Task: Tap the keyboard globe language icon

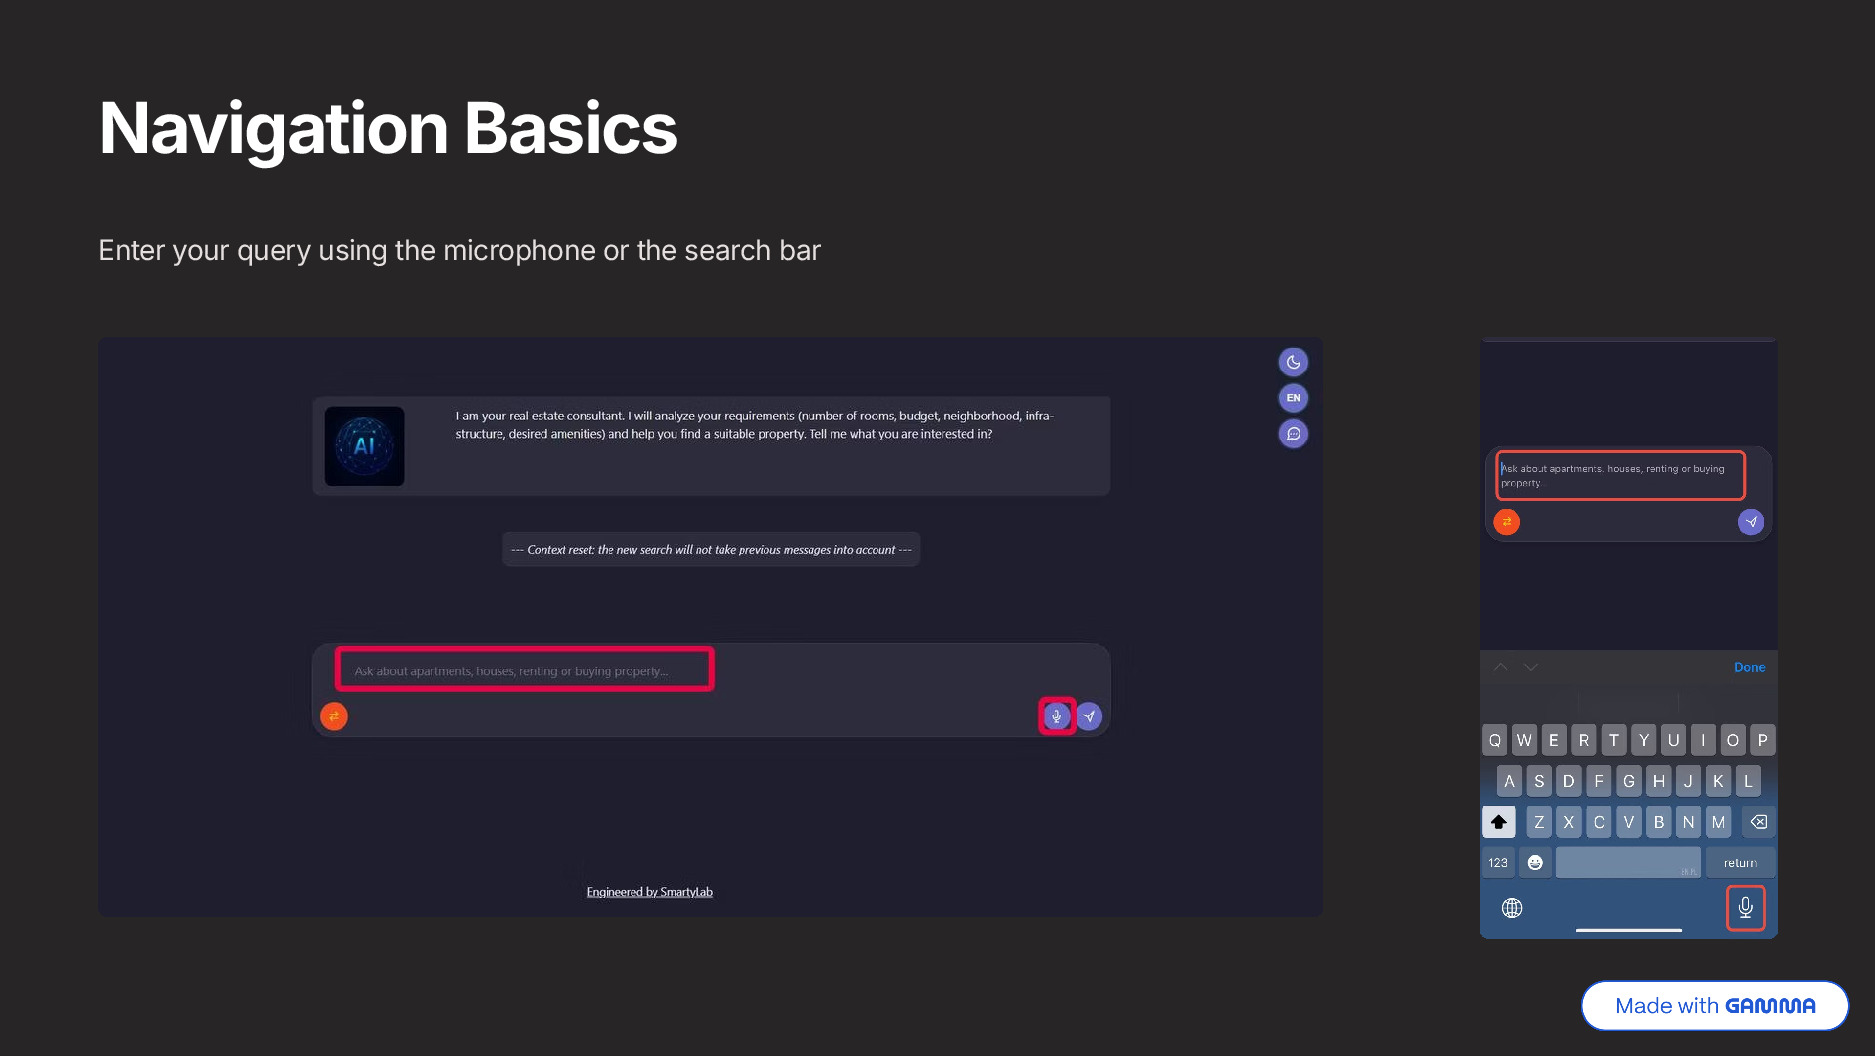Action: tap(1512, 908)
